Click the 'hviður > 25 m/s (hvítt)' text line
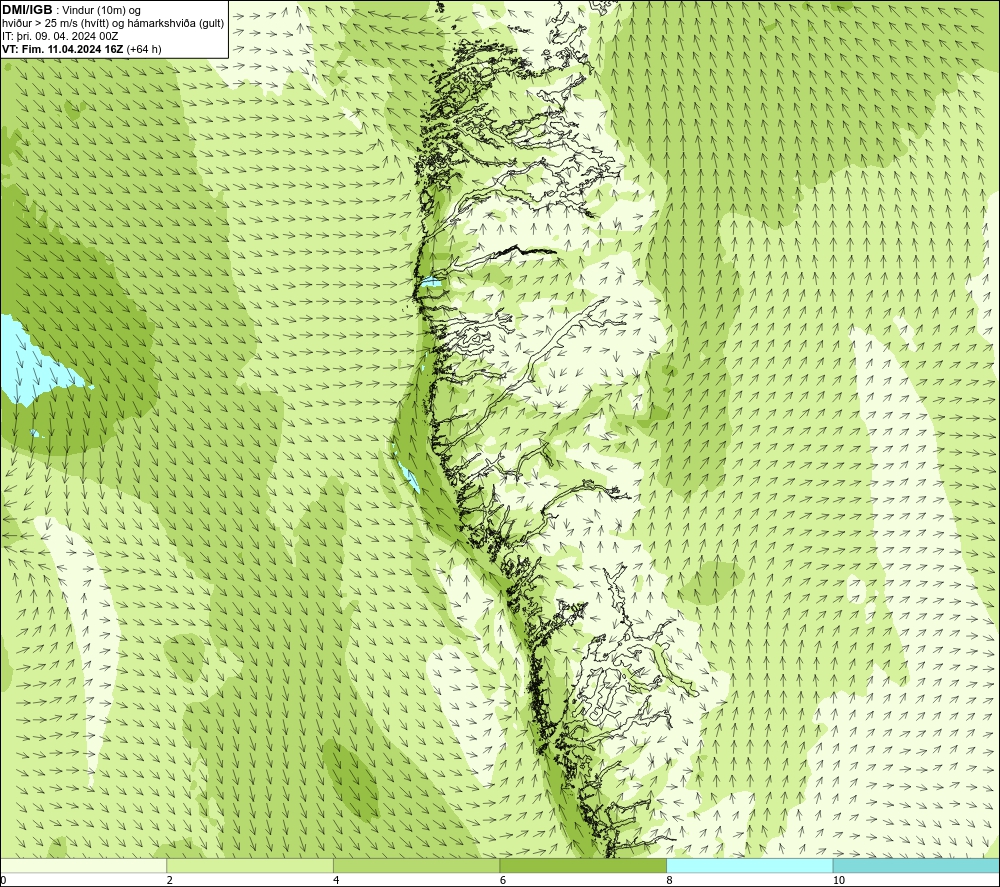The image size is (1000, 887). coord(113,24)
